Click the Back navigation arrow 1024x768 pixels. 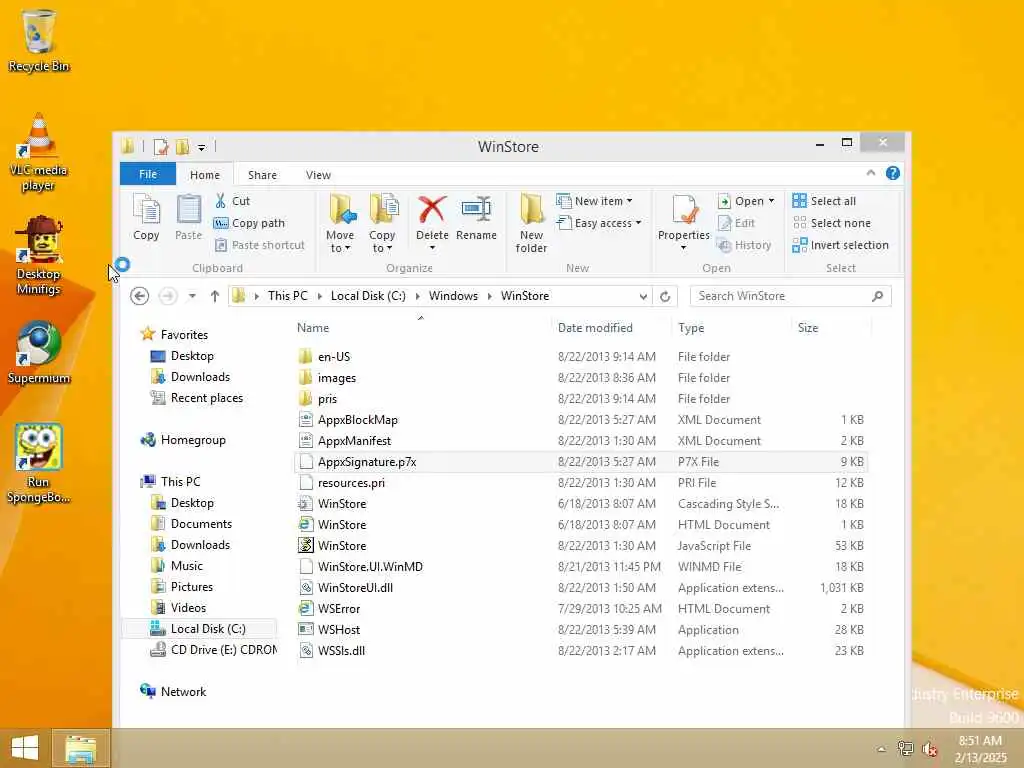tap(139, 296)
